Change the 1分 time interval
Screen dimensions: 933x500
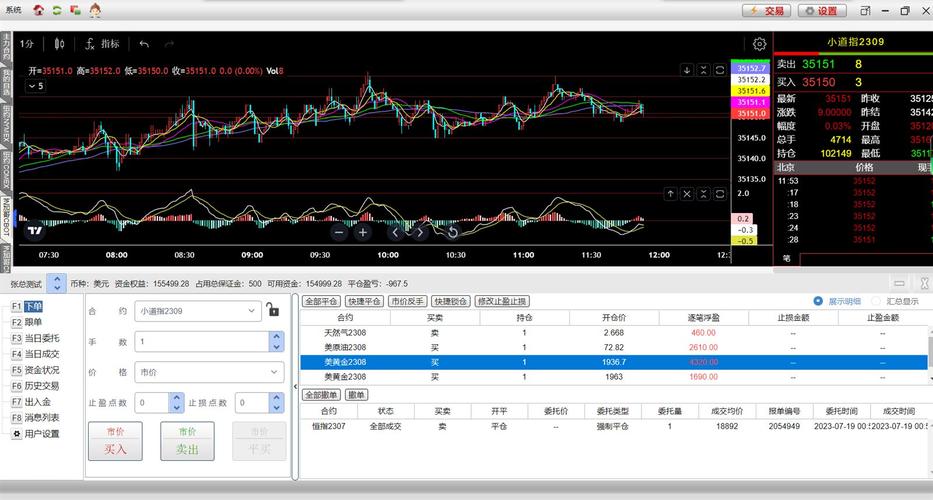coord(27,43)
